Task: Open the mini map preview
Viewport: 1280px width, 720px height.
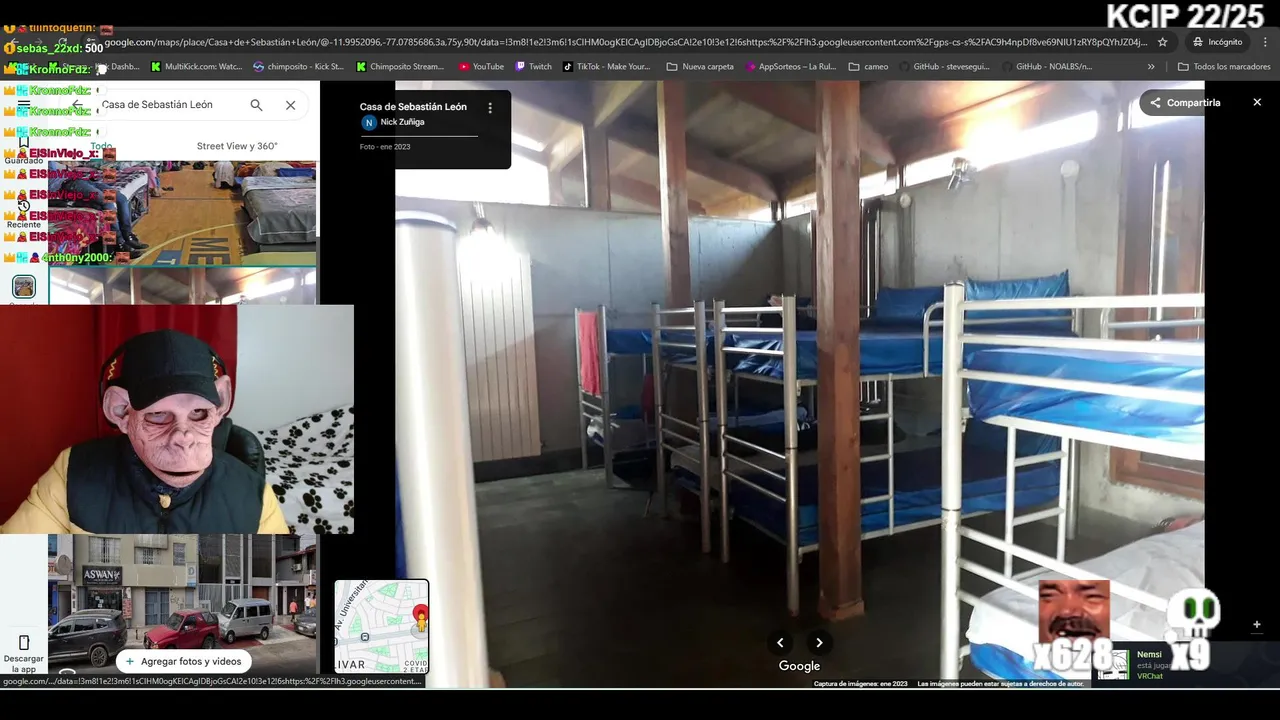Action: [x=381, y=626]
